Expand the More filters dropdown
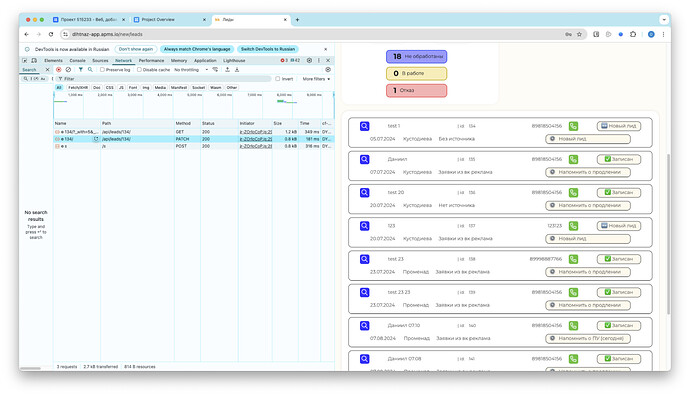This screenshot has height=396, width=690. tap(316, 79)
